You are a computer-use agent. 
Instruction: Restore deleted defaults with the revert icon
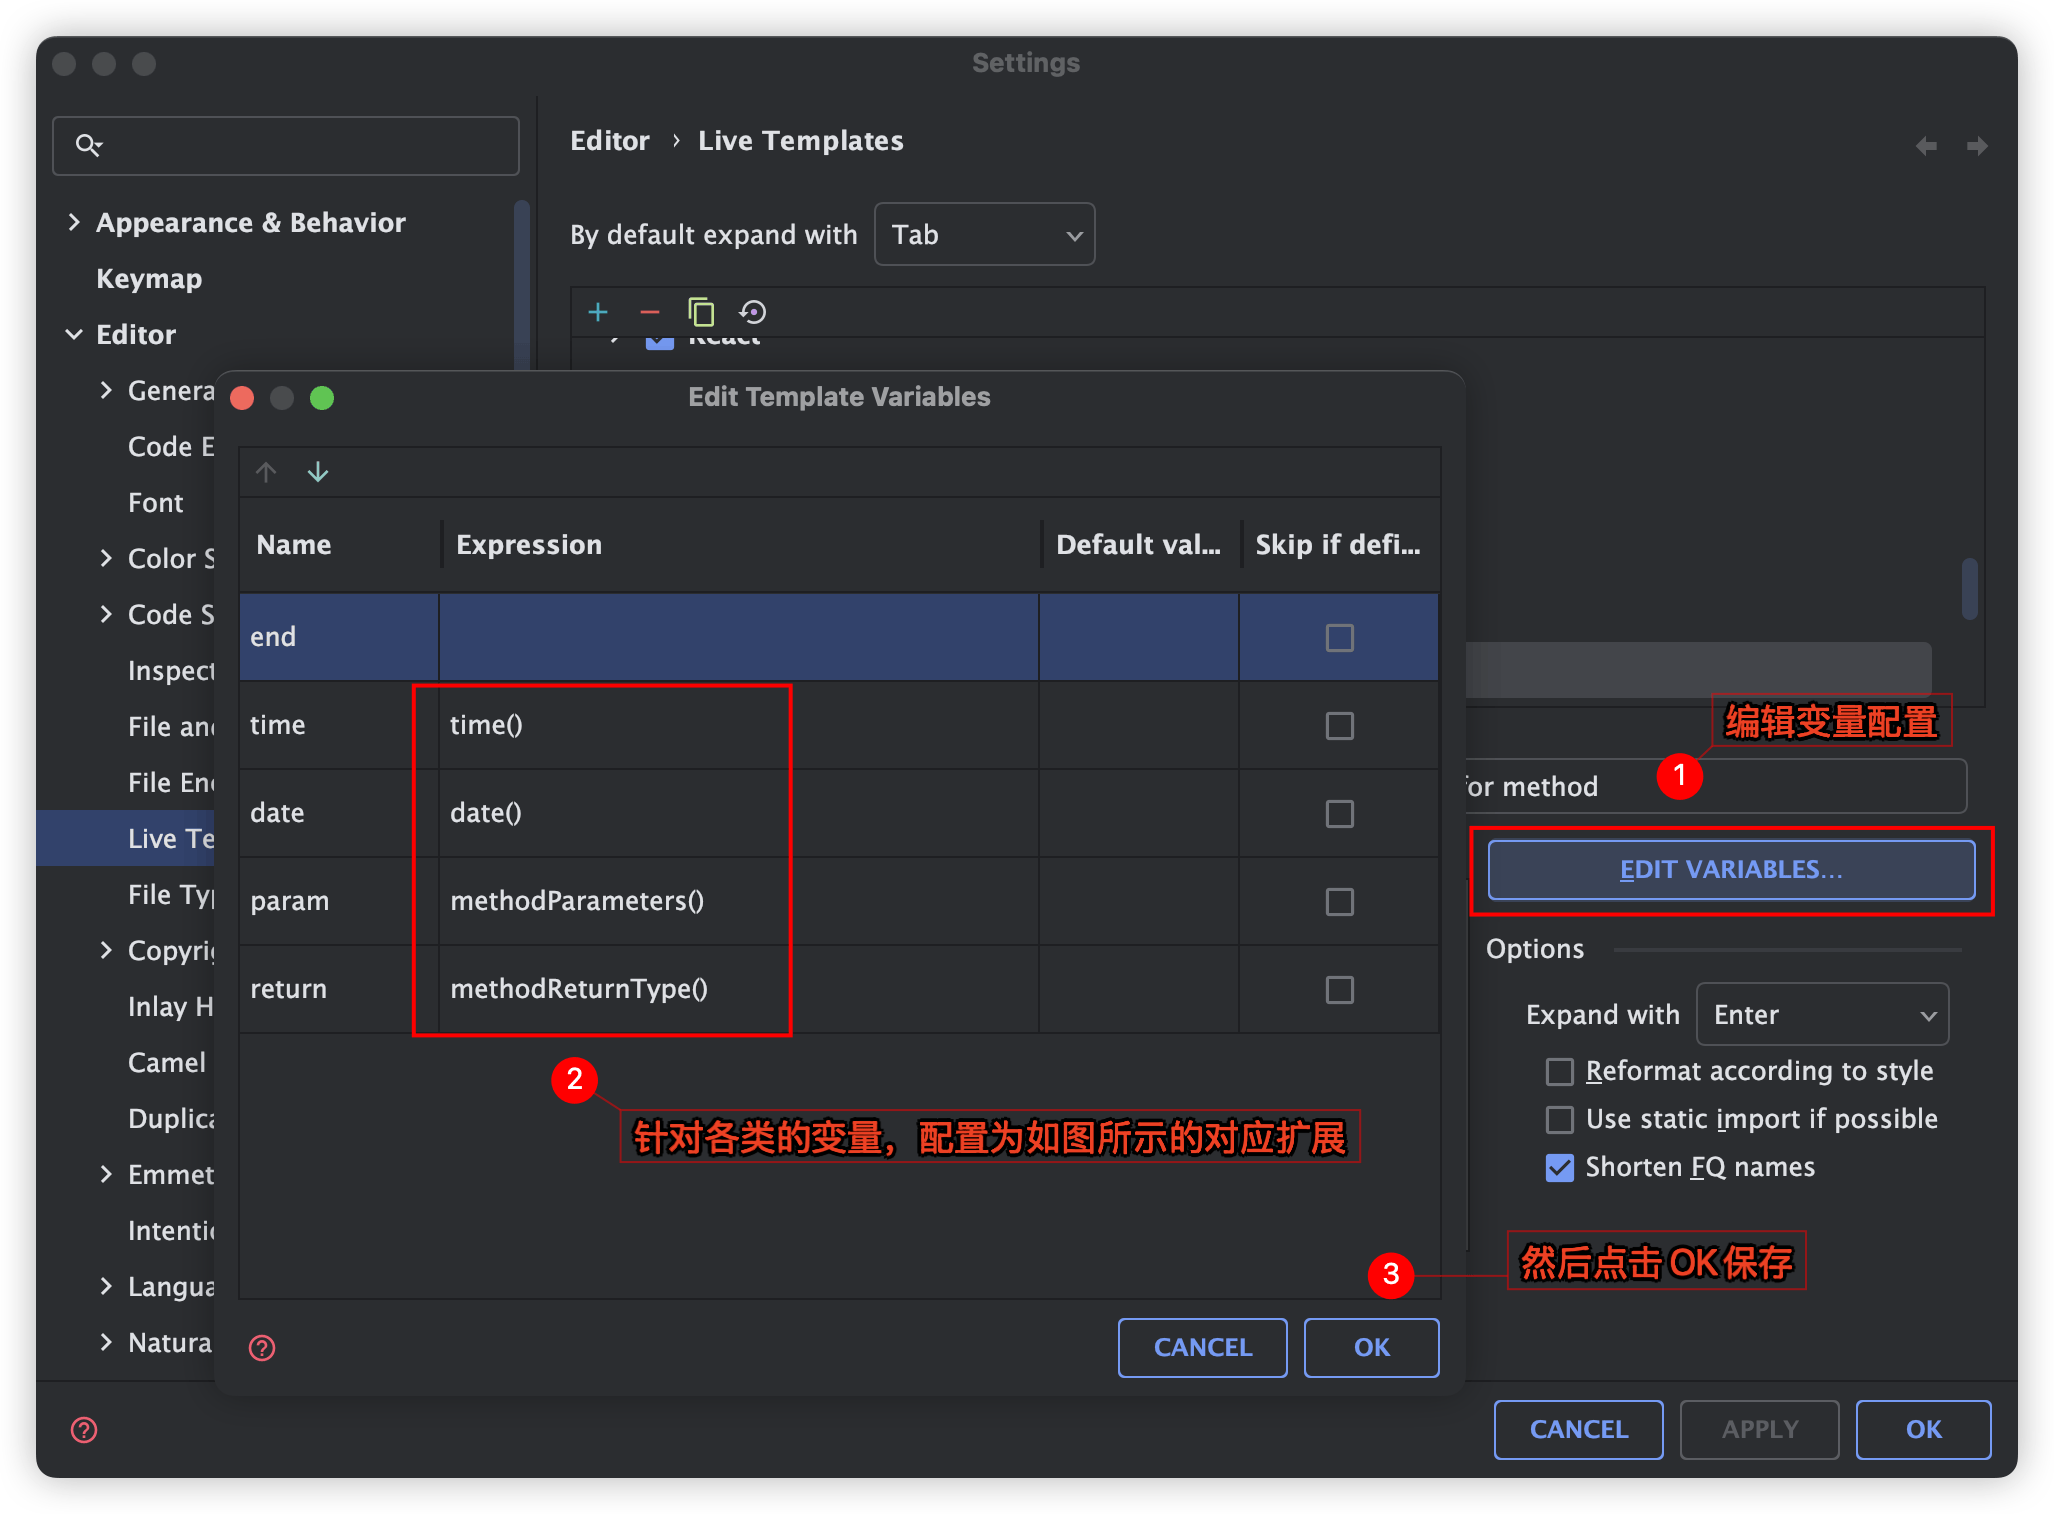click(x=753, y=312)
